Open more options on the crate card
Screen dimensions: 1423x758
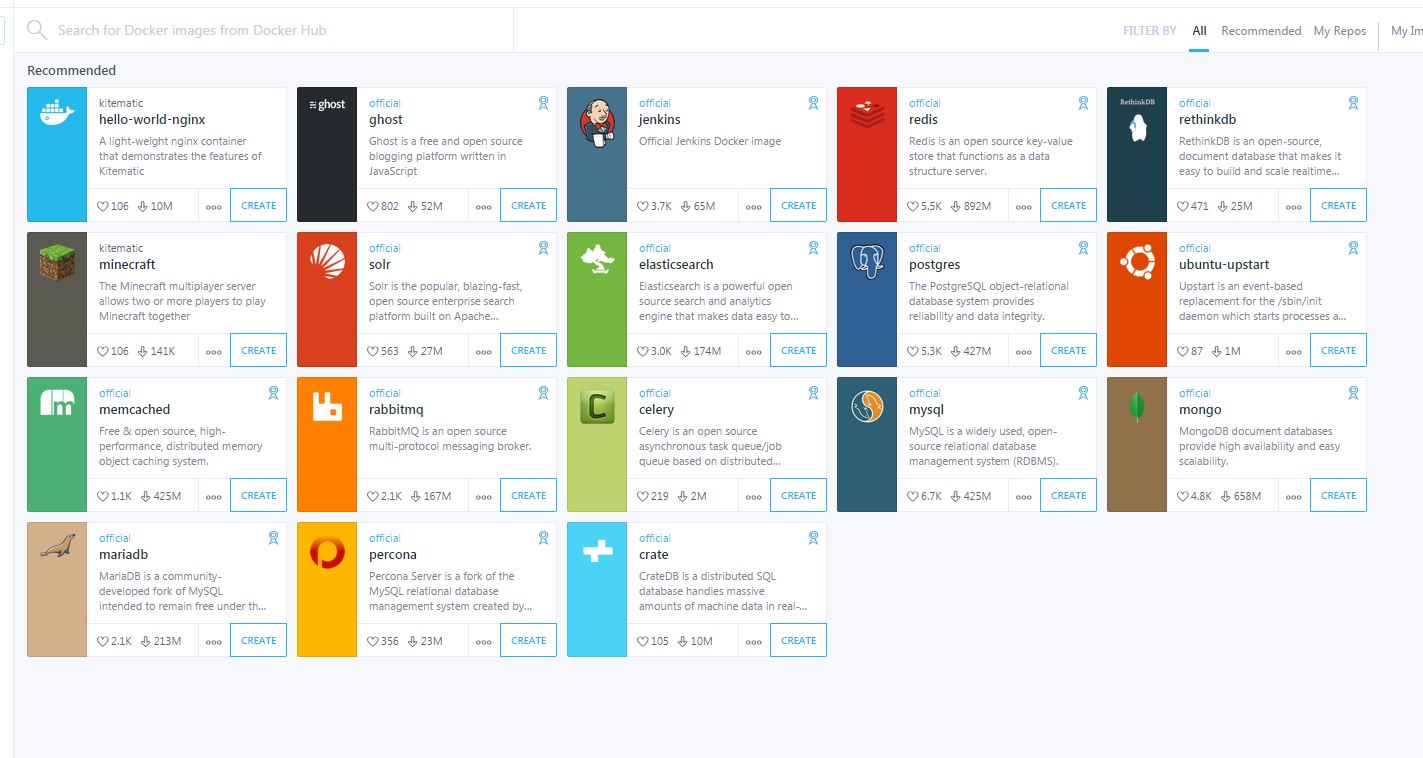[754, 642]
